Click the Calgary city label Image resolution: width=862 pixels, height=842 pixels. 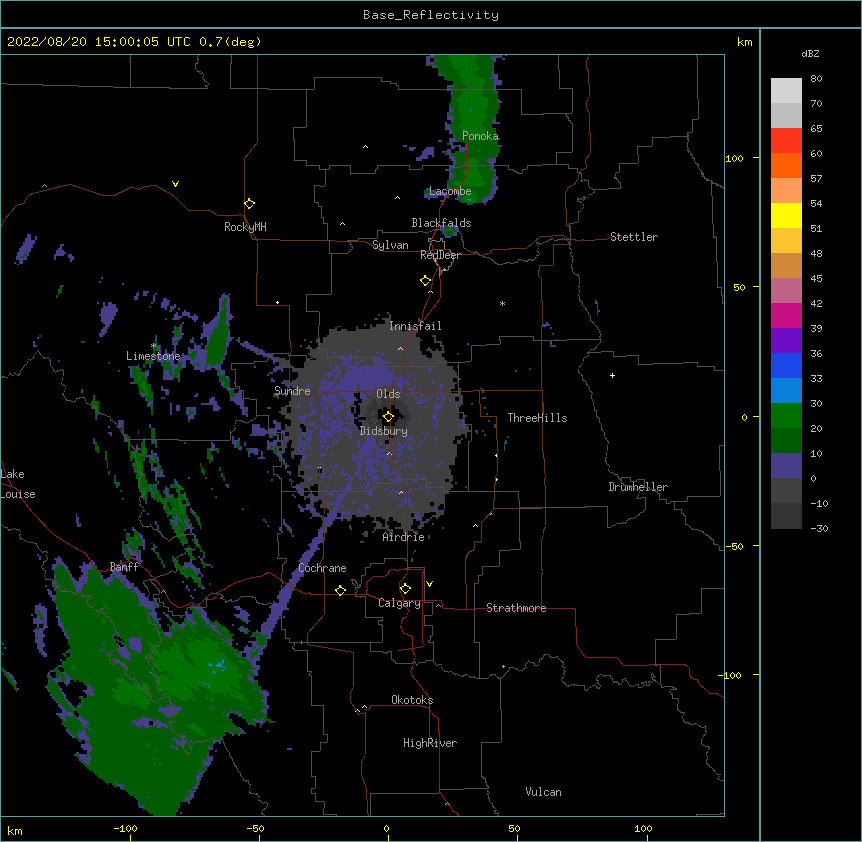tap(399, 603)
